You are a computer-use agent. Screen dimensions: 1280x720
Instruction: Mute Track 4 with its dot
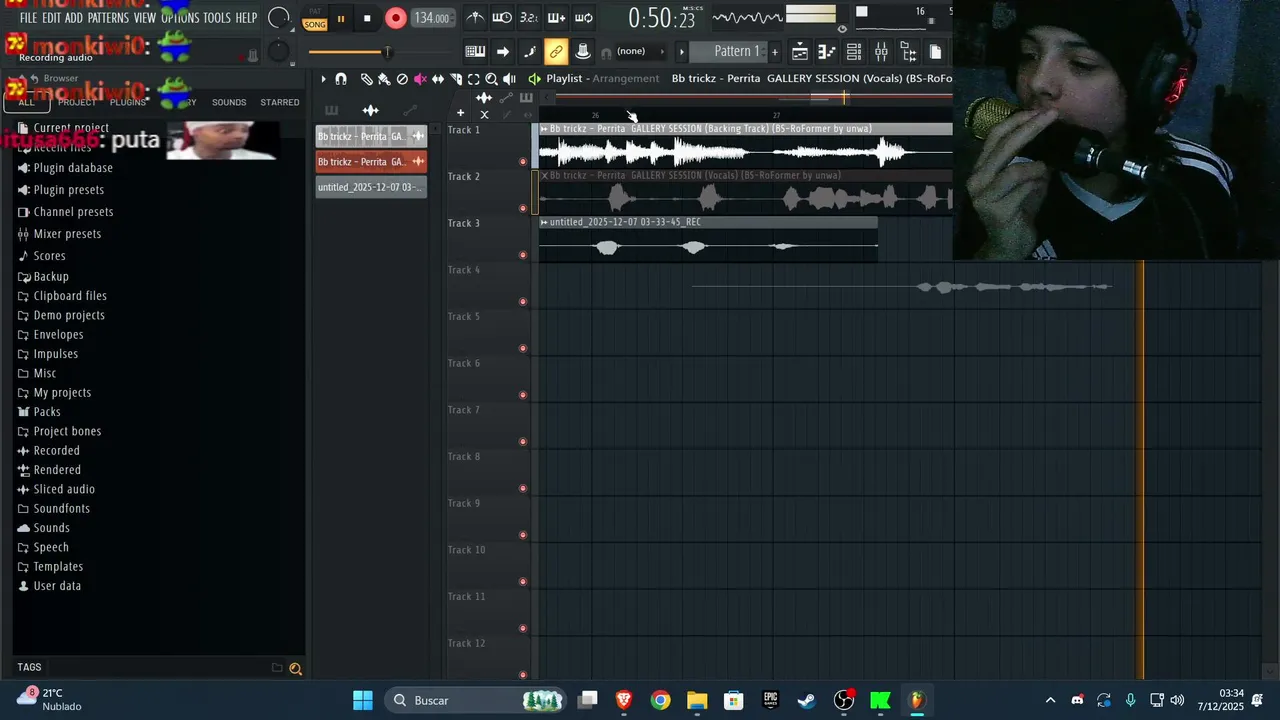click(x=523, y=301)
